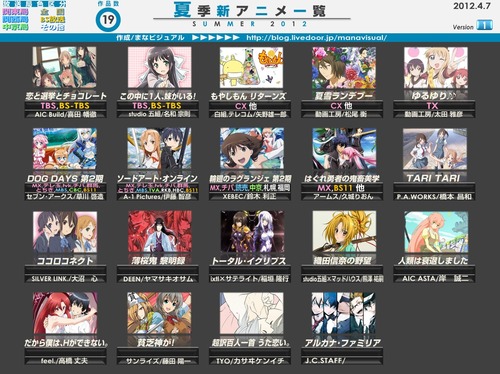The height and width of the screenshot is (374, 500).
Task: Select the 中京局 legend label
Action: [x=16, y=27]
